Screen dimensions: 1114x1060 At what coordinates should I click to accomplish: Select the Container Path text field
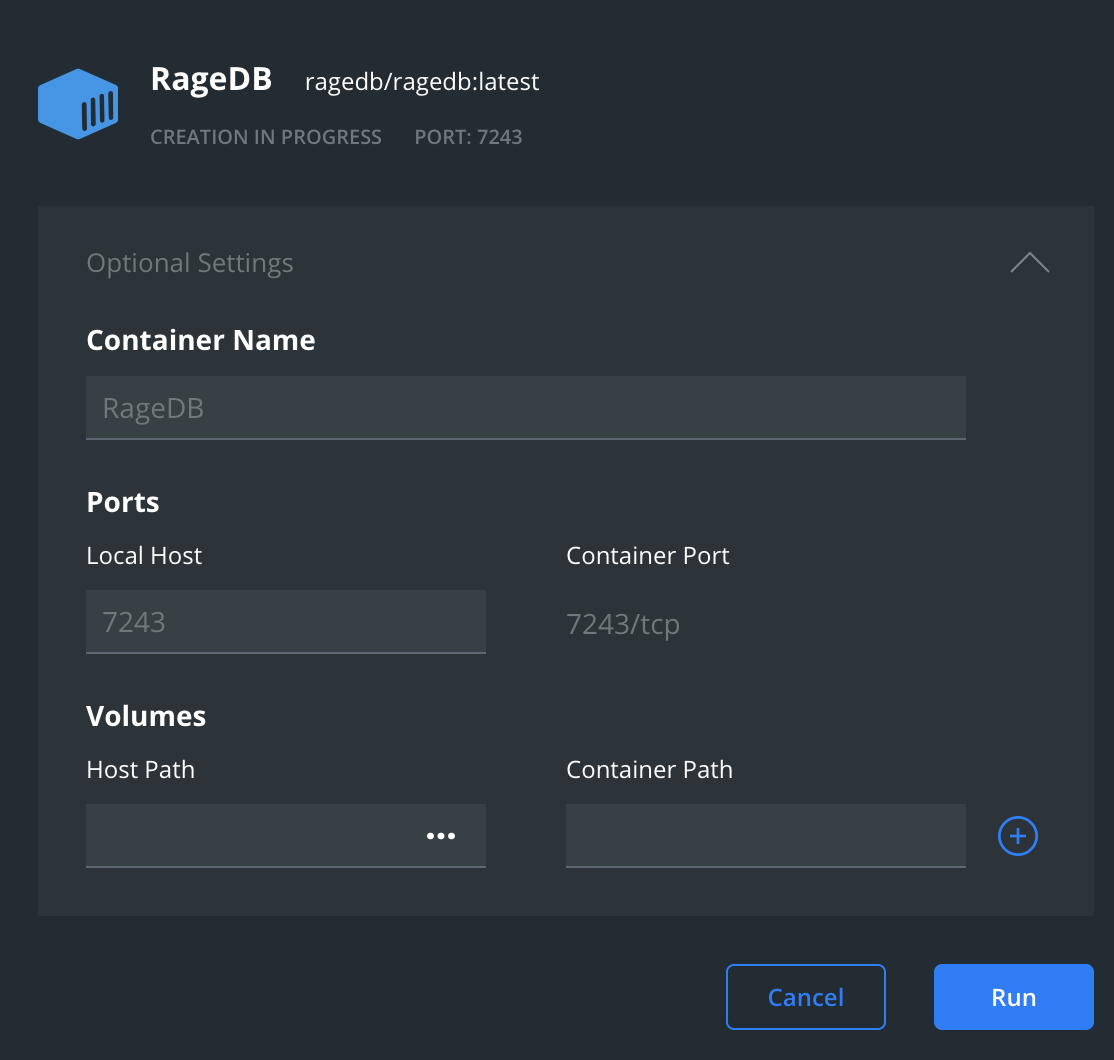tap(765, 836)
